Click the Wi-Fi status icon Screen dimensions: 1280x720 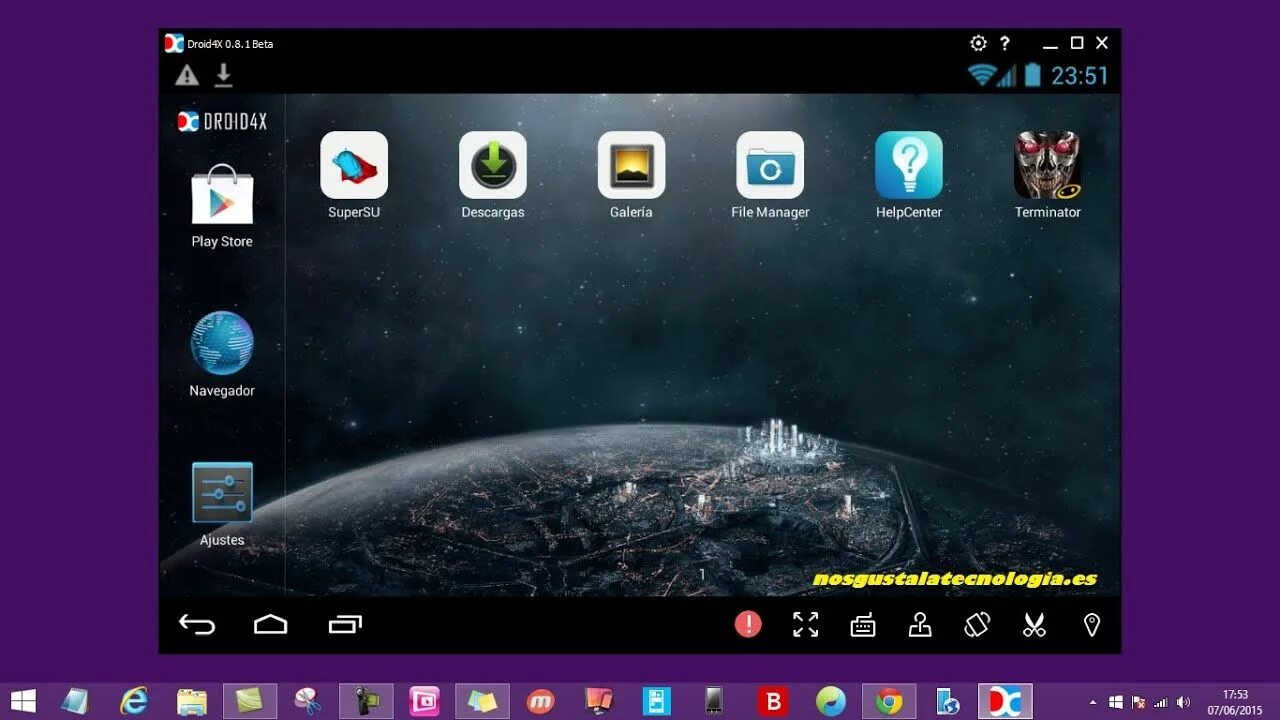(981, 75)
